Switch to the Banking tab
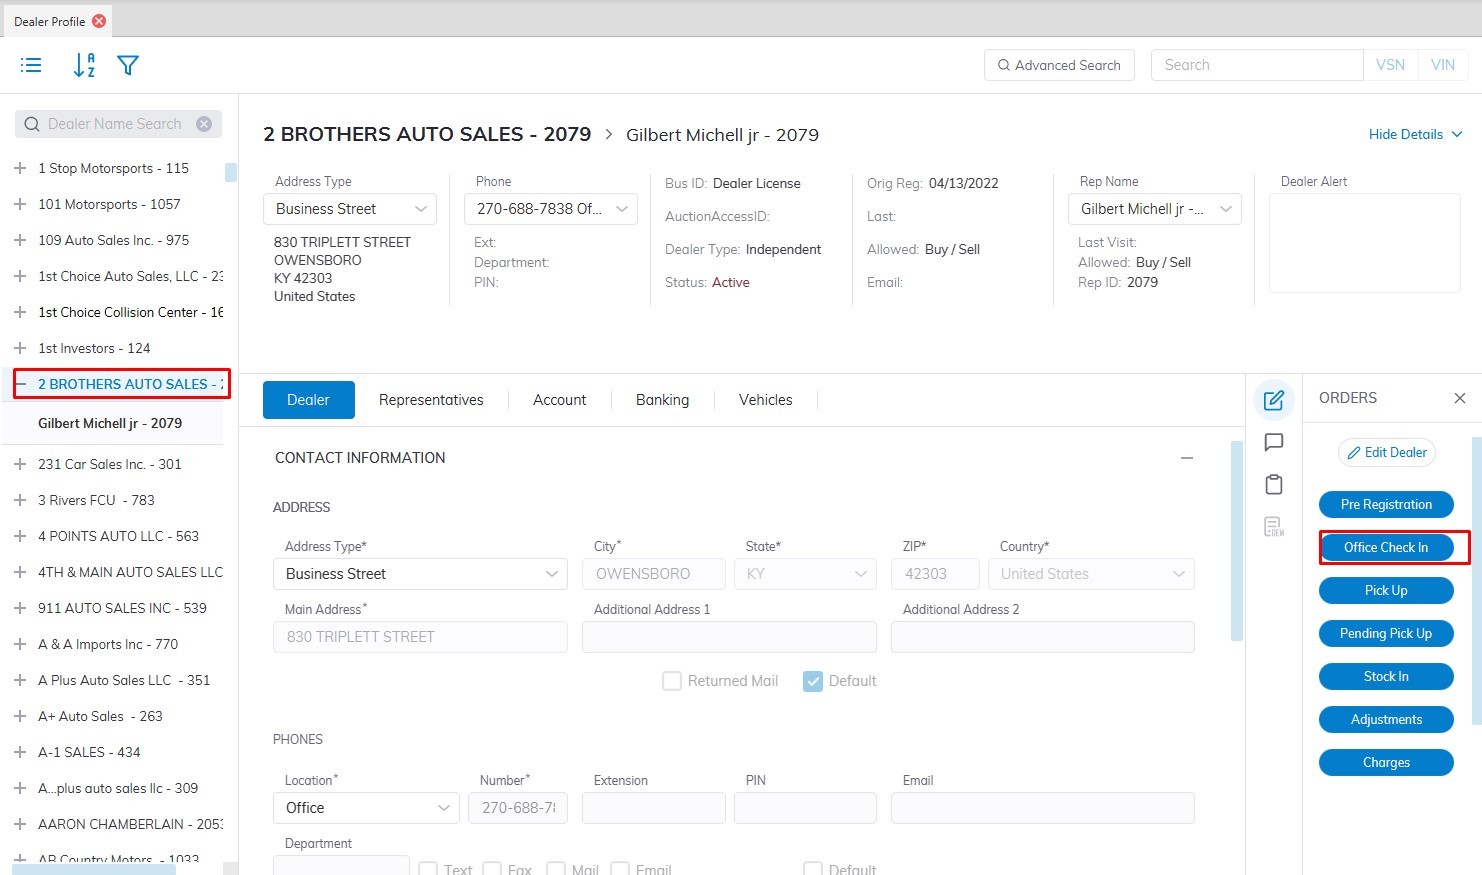Image resolution: width=1482 pixels, height=875 pixels. point(662,400)
